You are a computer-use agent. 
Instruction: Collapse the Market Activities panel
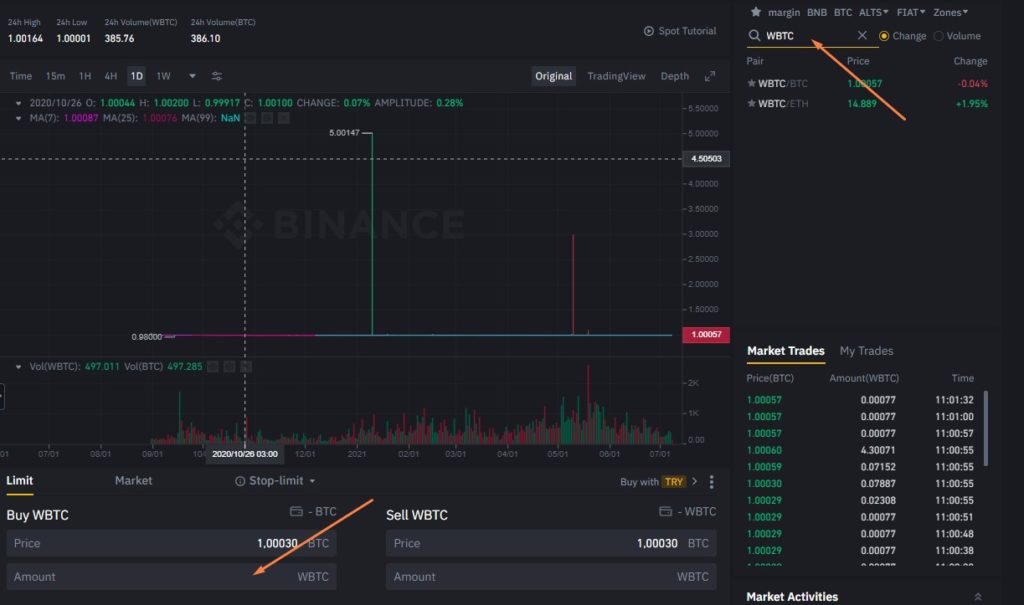coord(978,597)
